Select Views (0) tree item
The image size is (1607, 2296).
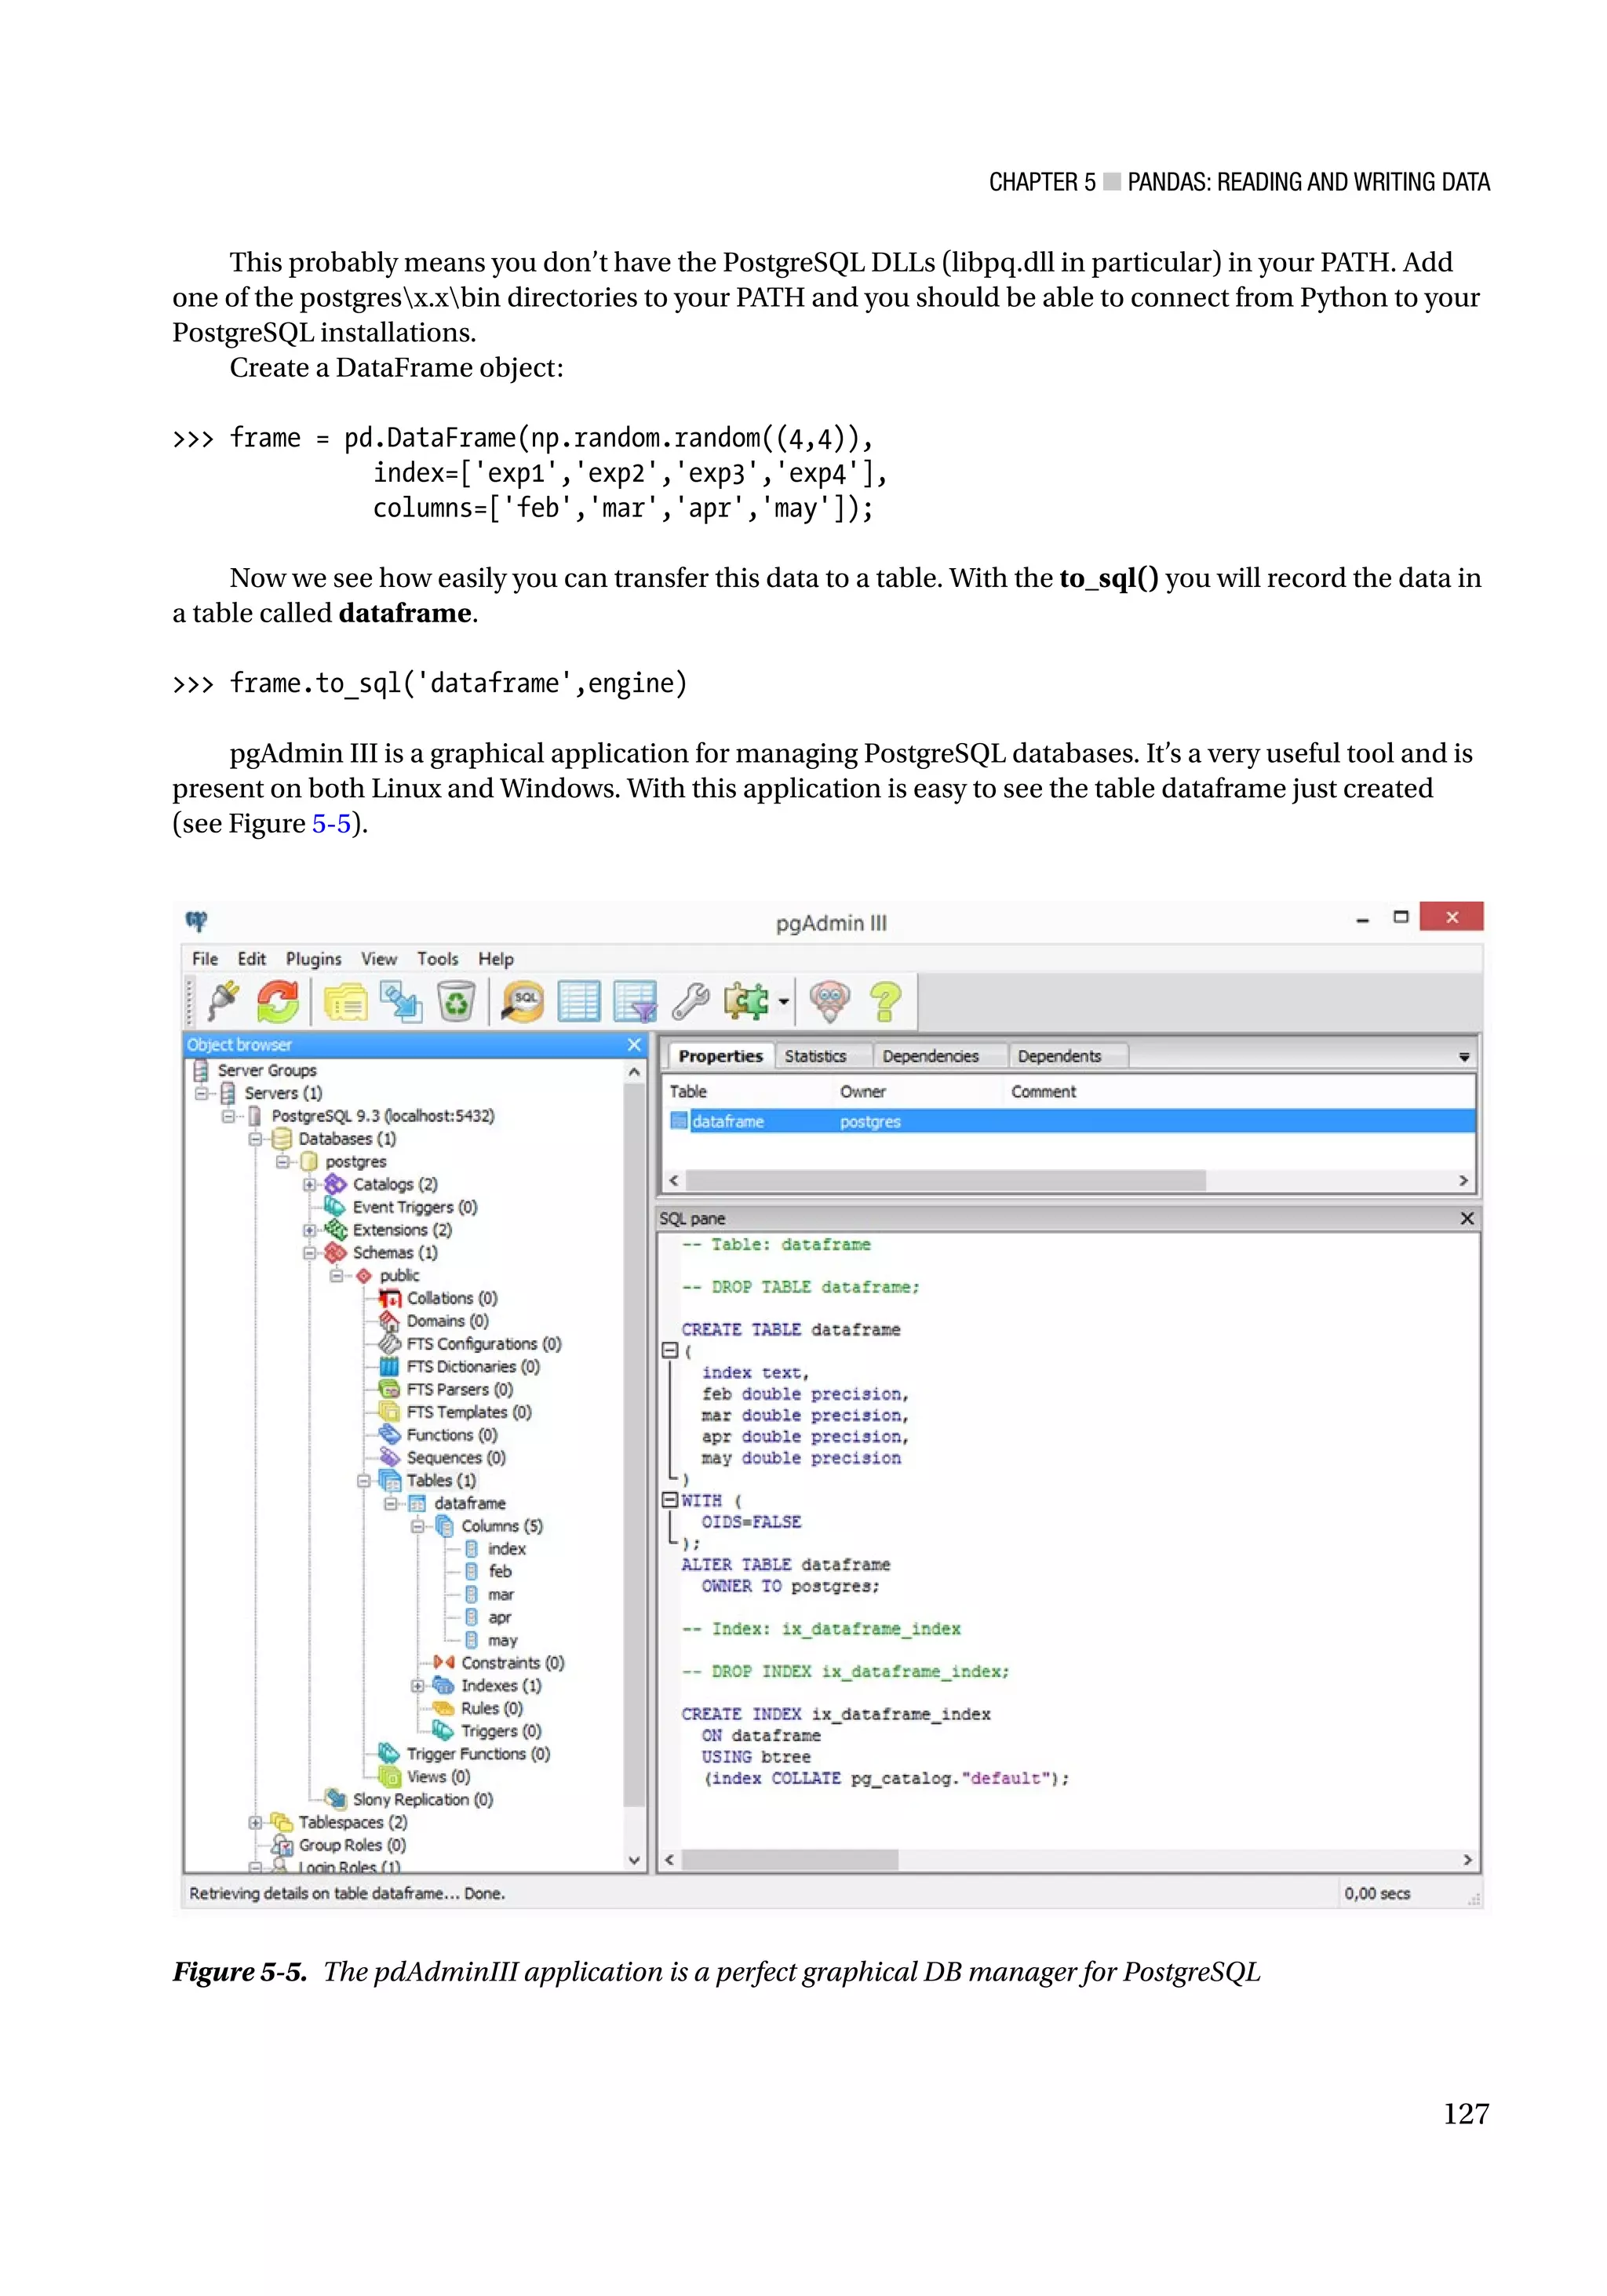(x=438, y=1777)
